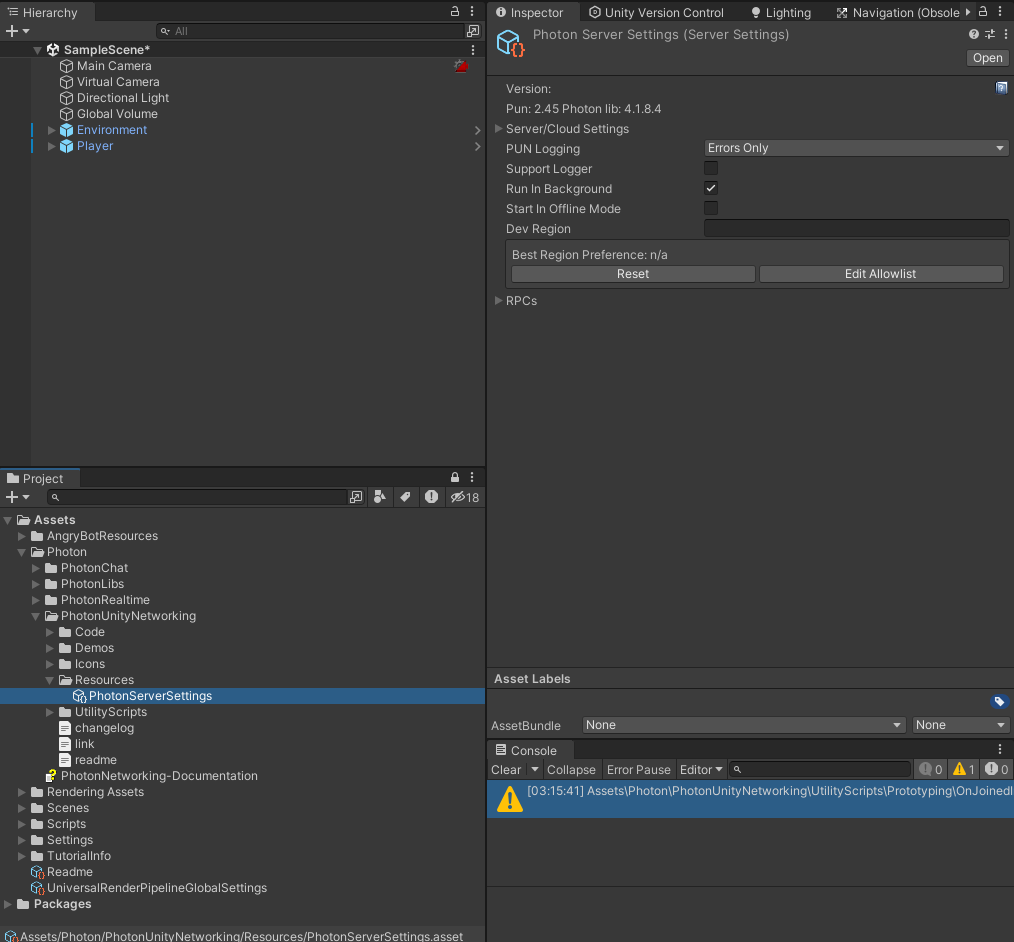
Task: Open Inspector presets slider icon
Action: coord(989,34)
